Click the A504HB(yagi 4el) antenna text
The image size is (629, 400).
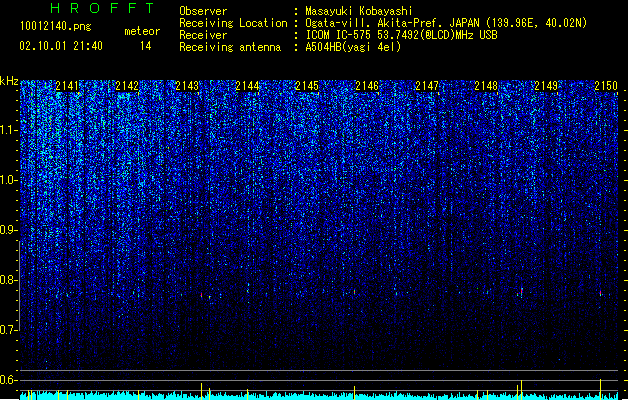pos(353,47)
